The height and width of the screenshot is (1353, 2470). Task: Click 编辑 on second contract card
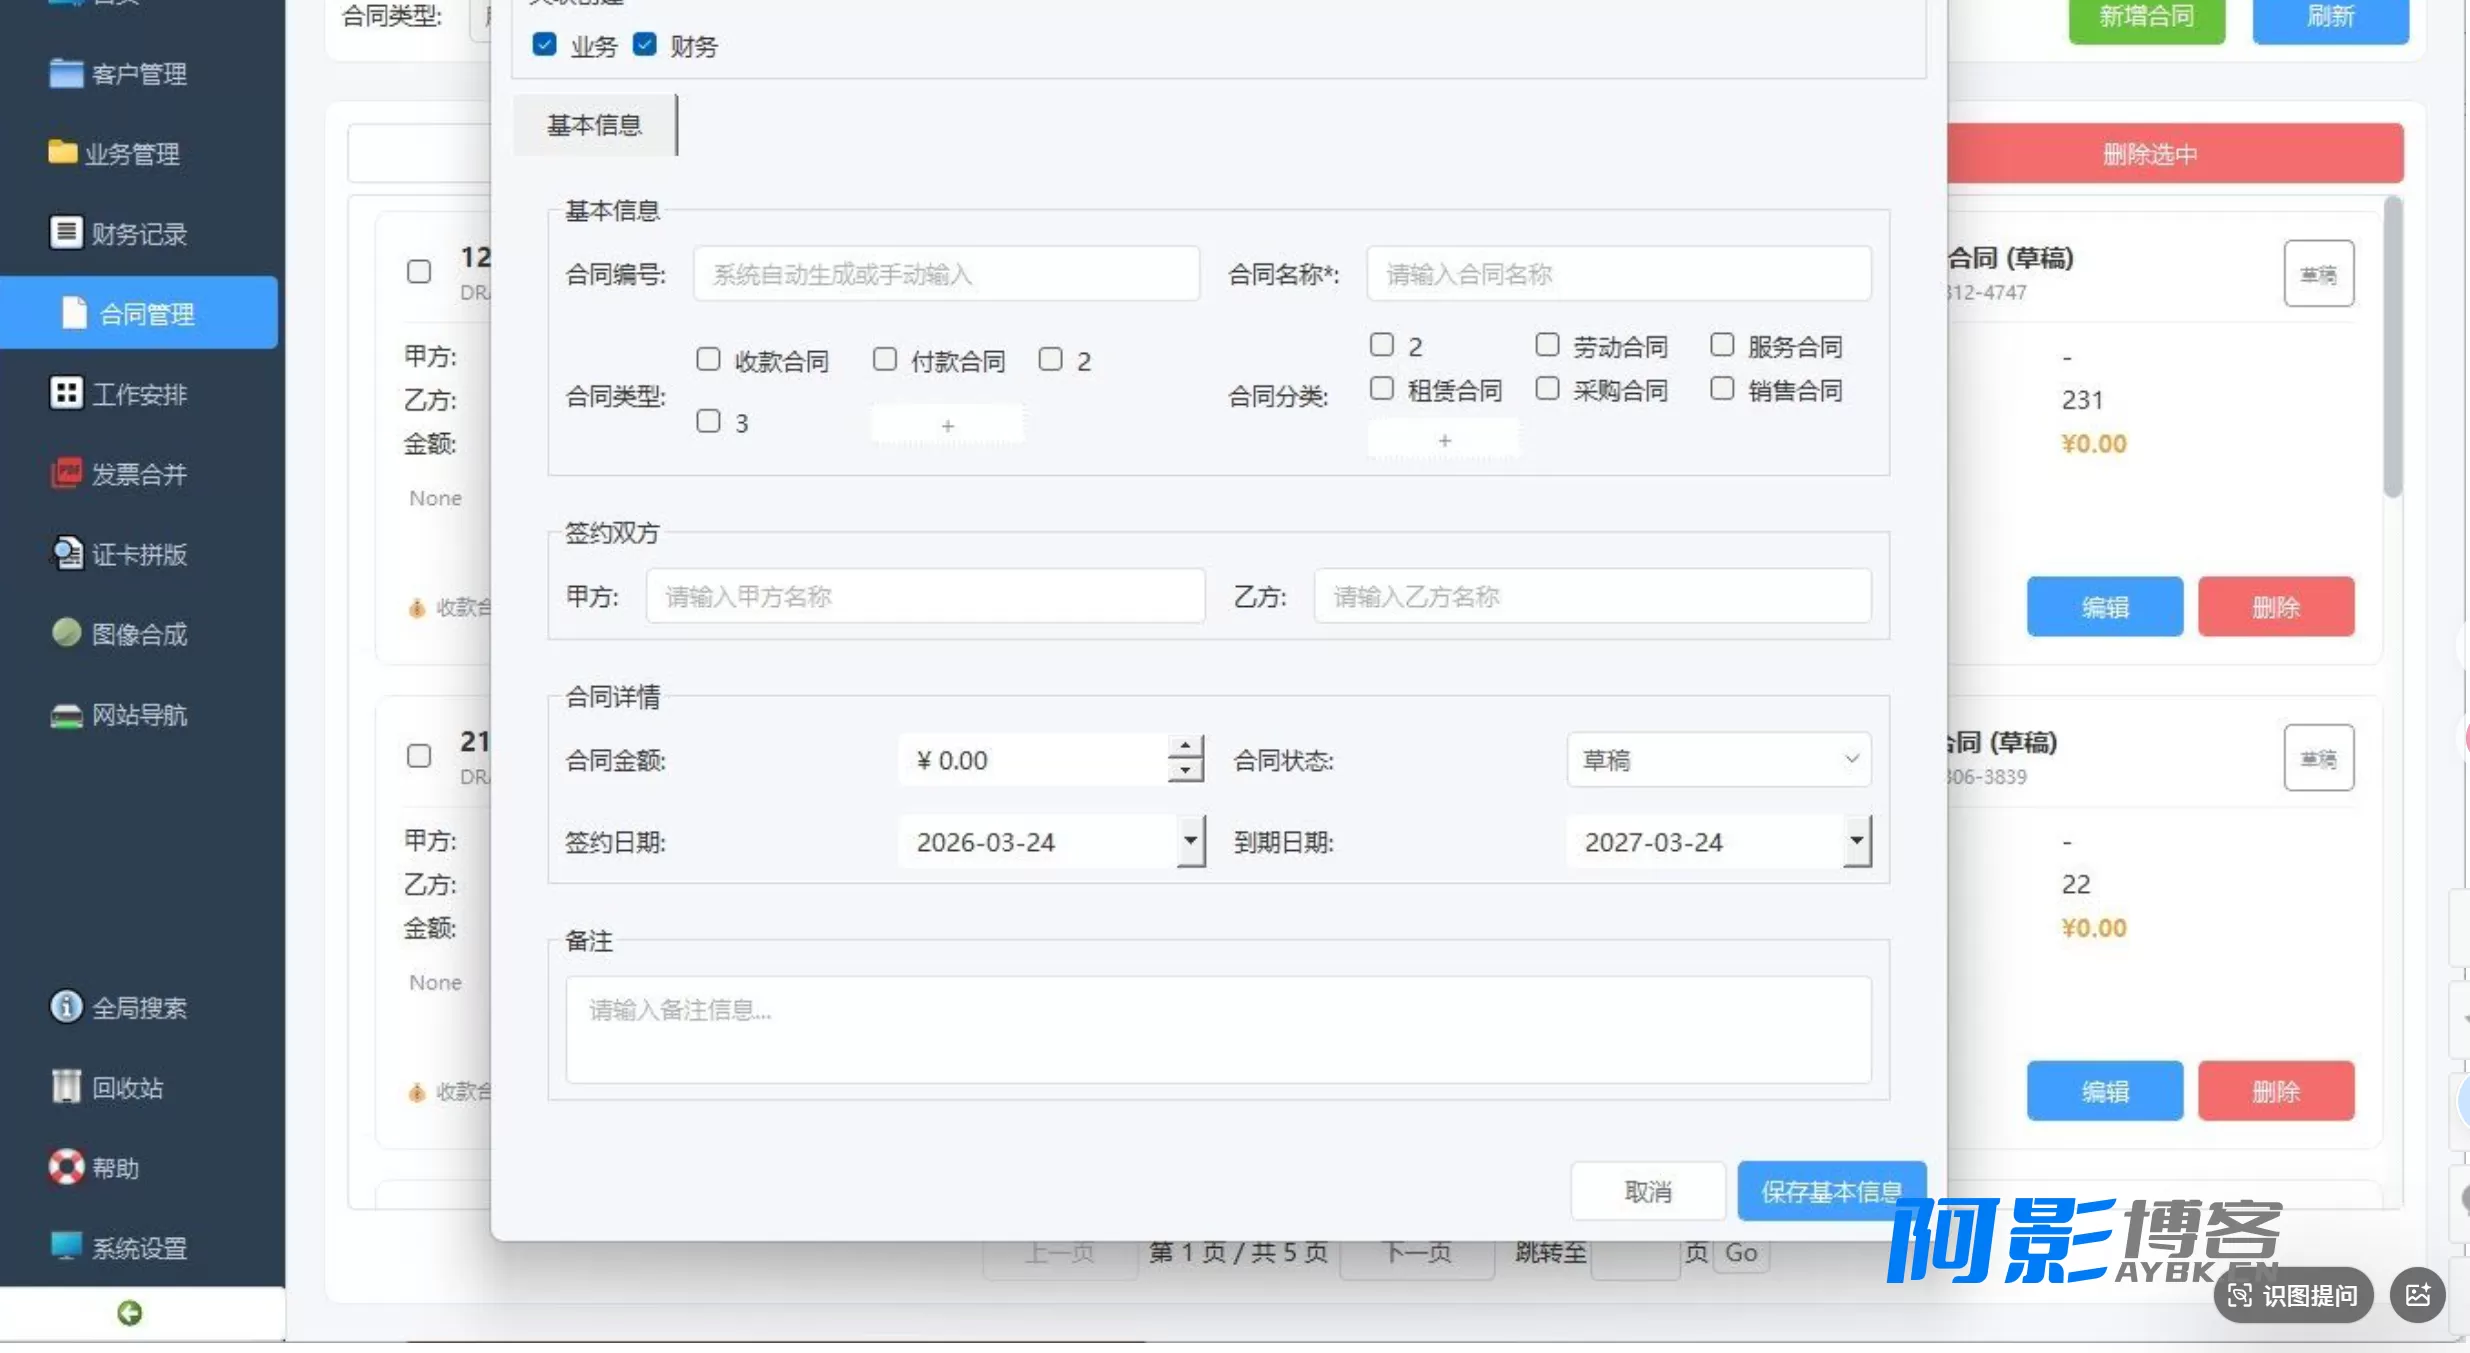click(2105, 1090)
